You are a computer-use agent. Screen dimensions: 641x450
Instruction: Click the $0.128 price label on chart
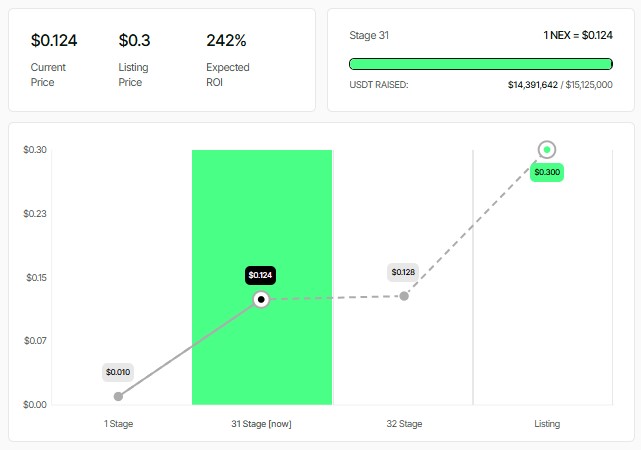click(403, 272)
